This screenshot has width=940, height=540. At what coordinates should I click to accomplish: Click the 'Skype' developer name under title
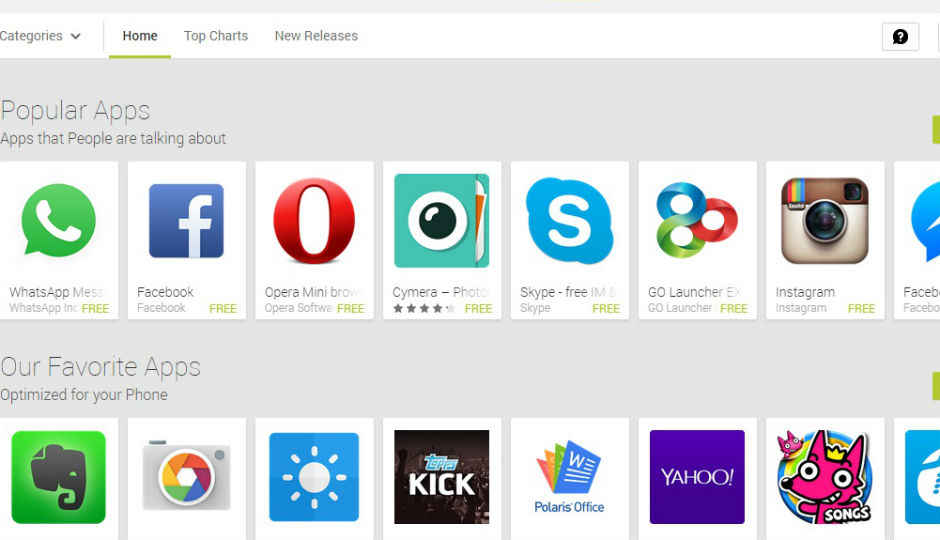coord(535,308)
